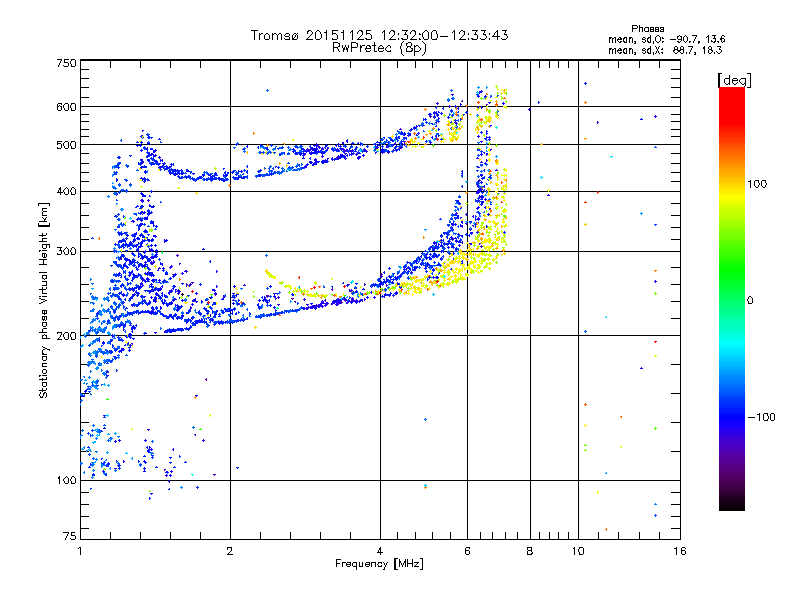Click the 100 tick label on height axis
Image resolution: width=800 pixels, height=600 pixels.
tap(66, 480)
